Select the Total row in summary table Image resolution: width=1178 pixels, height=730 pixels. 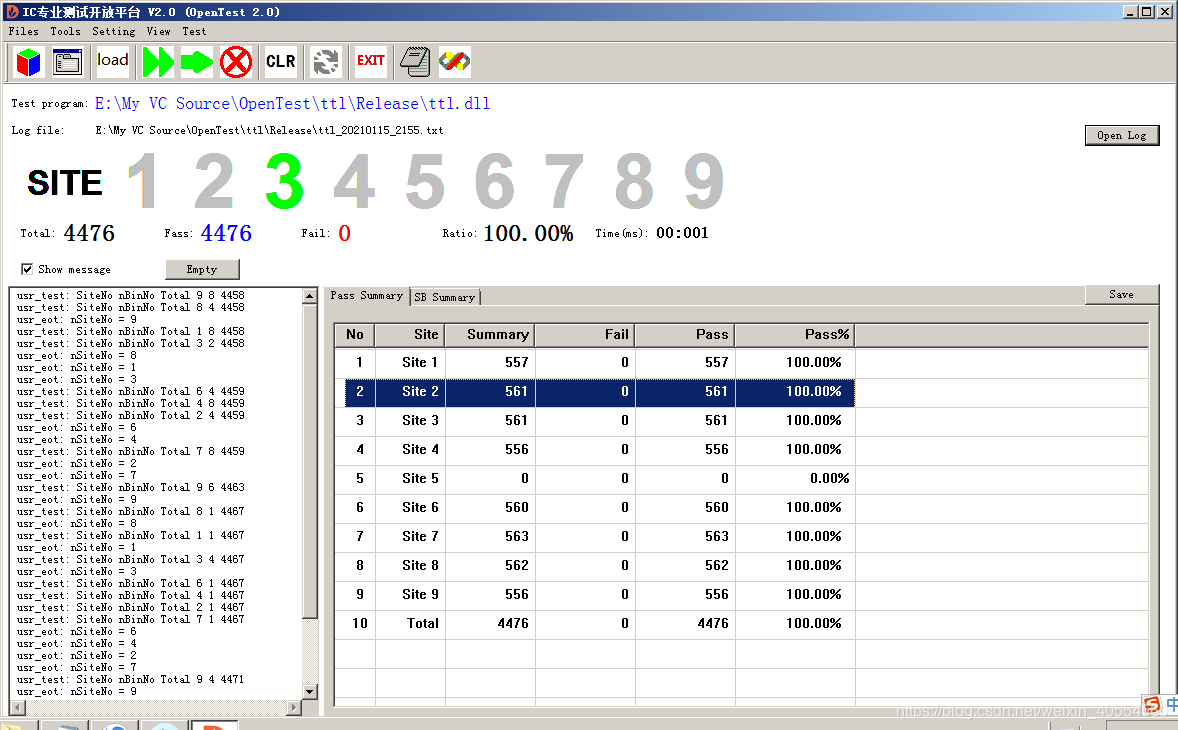pyautogui.click(x=595, y=623)
